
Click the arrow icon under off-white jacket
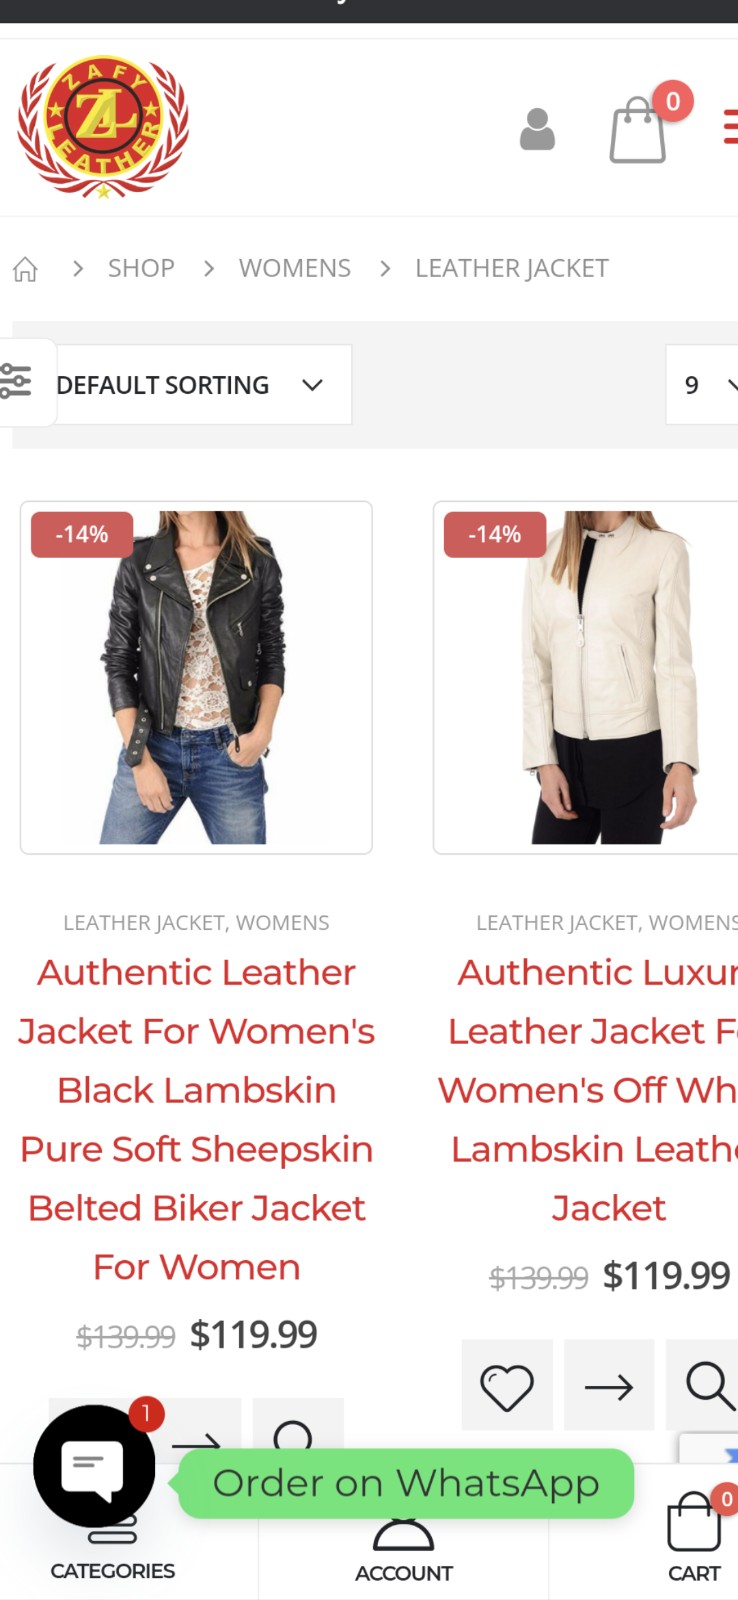point(609,1385)
